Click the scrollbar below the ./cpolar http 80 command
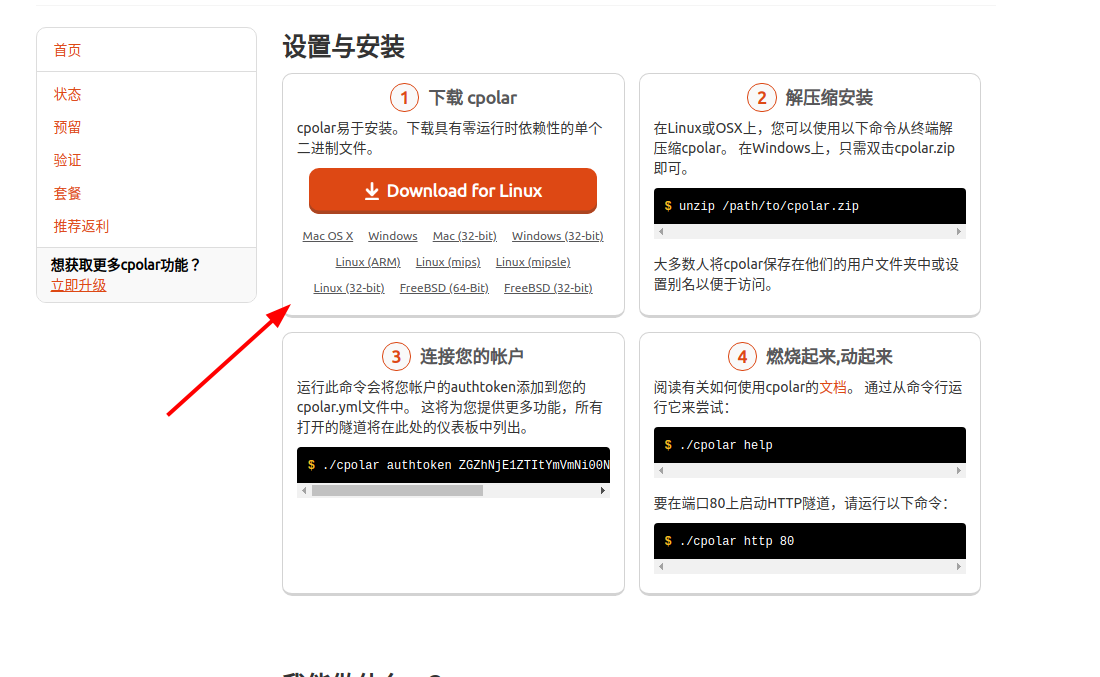Image resolution: width=1100 pixels, height=677 pixels. pos(810,567)
